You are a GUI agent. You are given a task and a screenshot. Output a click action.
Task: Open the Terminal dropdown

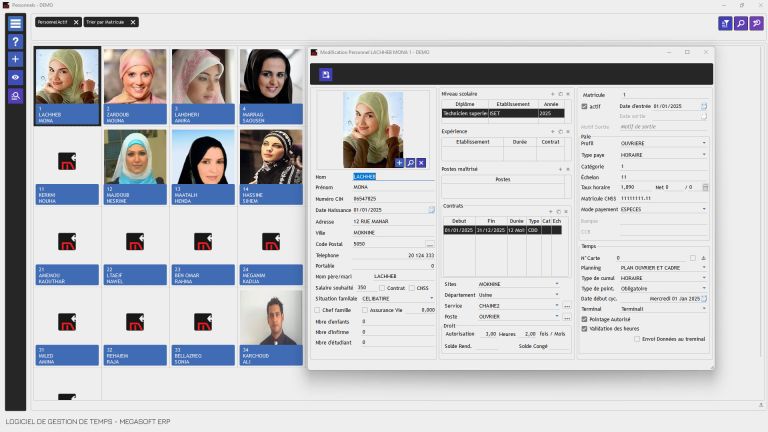tap(704, 309)
